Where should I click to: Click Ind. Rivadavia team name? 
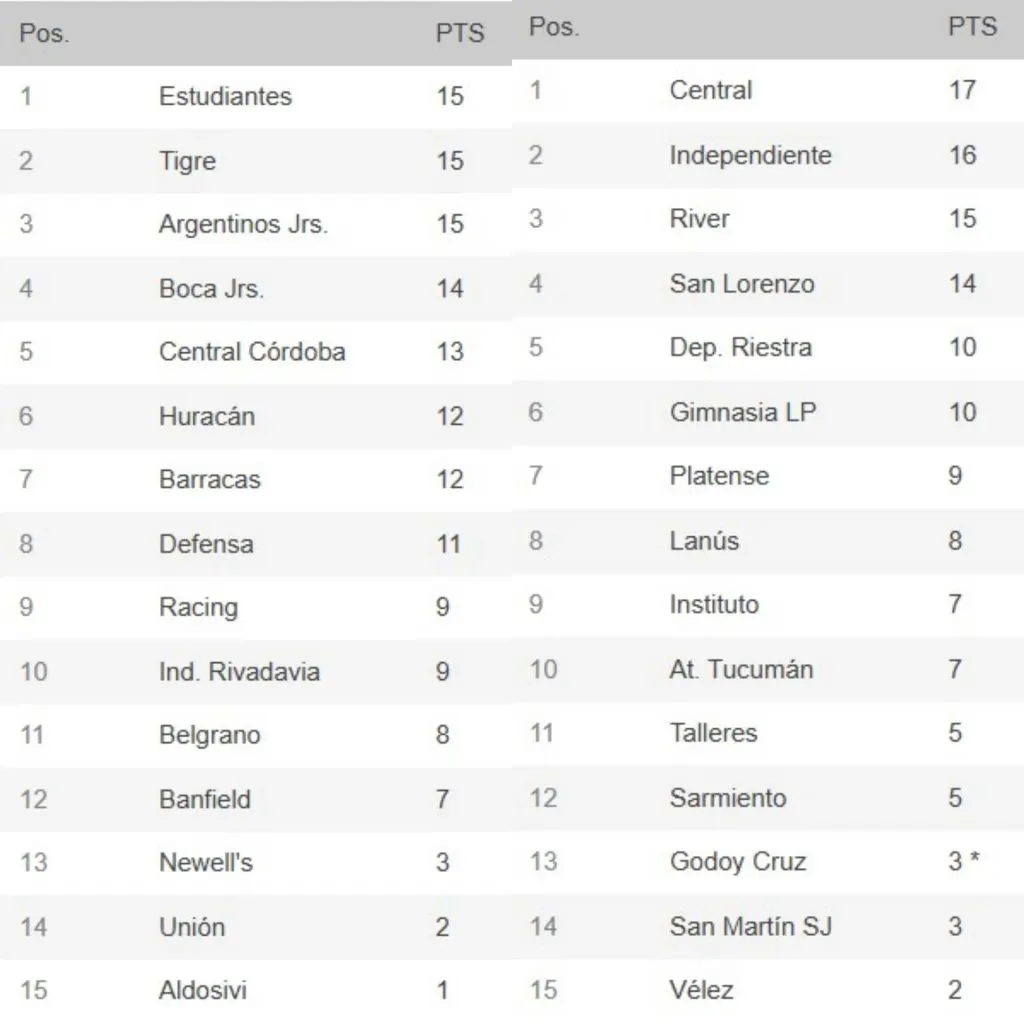click(x=239, y=671)
